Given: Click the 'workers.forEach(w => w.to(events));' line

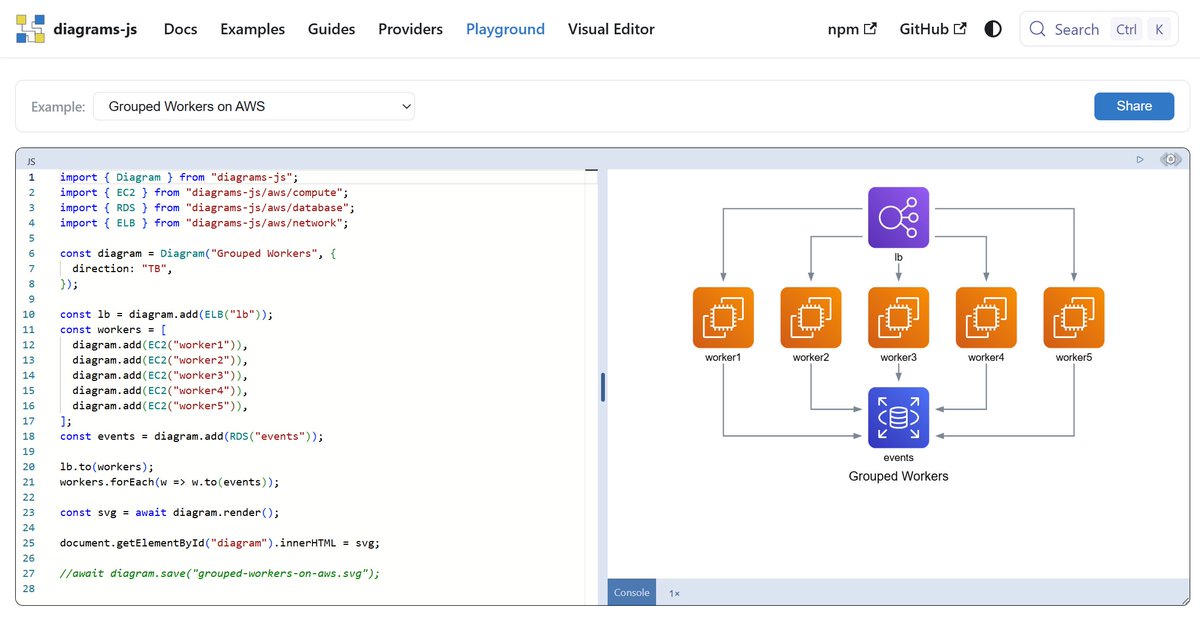Looking at the screenshot, I should tap(169, 482).
